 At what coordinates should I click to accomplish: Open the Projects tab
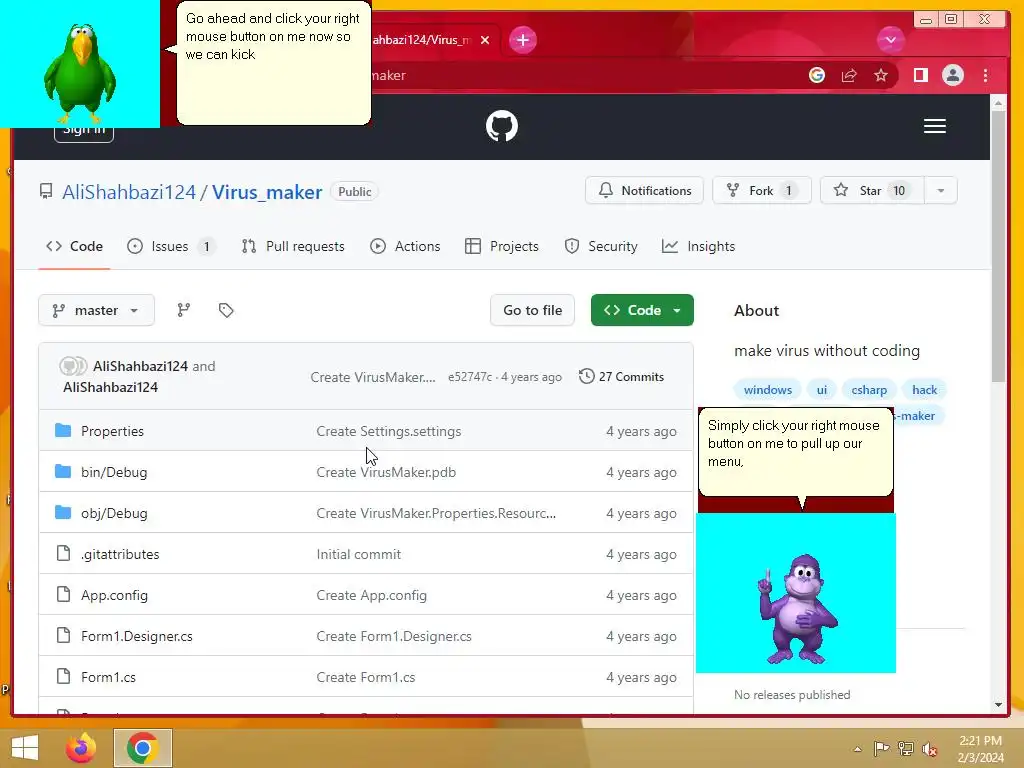point(502,246)
